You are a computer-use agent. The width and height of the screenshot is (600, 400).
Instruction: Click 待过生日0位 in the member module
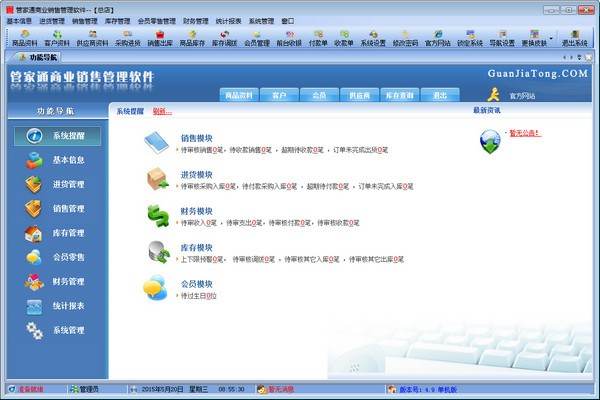pos(199,296)
